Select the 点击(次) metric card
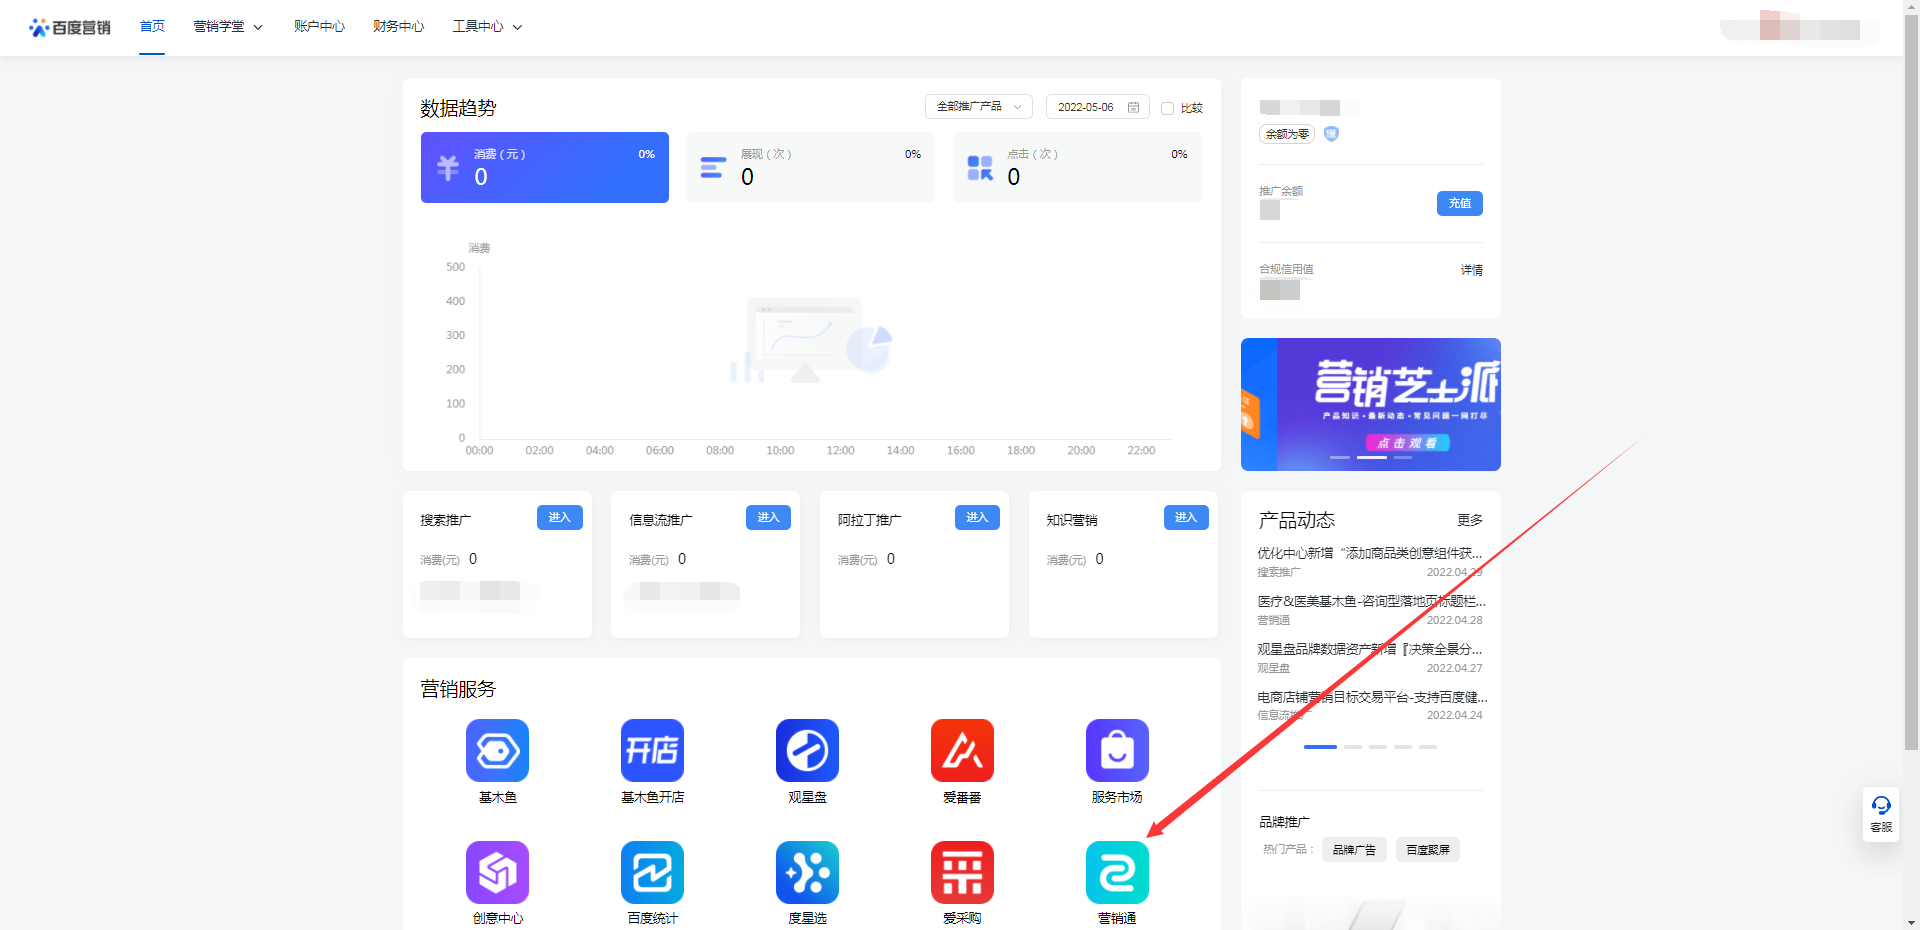This screenshot has height=930, width=1920. [x=1077, y=168]
